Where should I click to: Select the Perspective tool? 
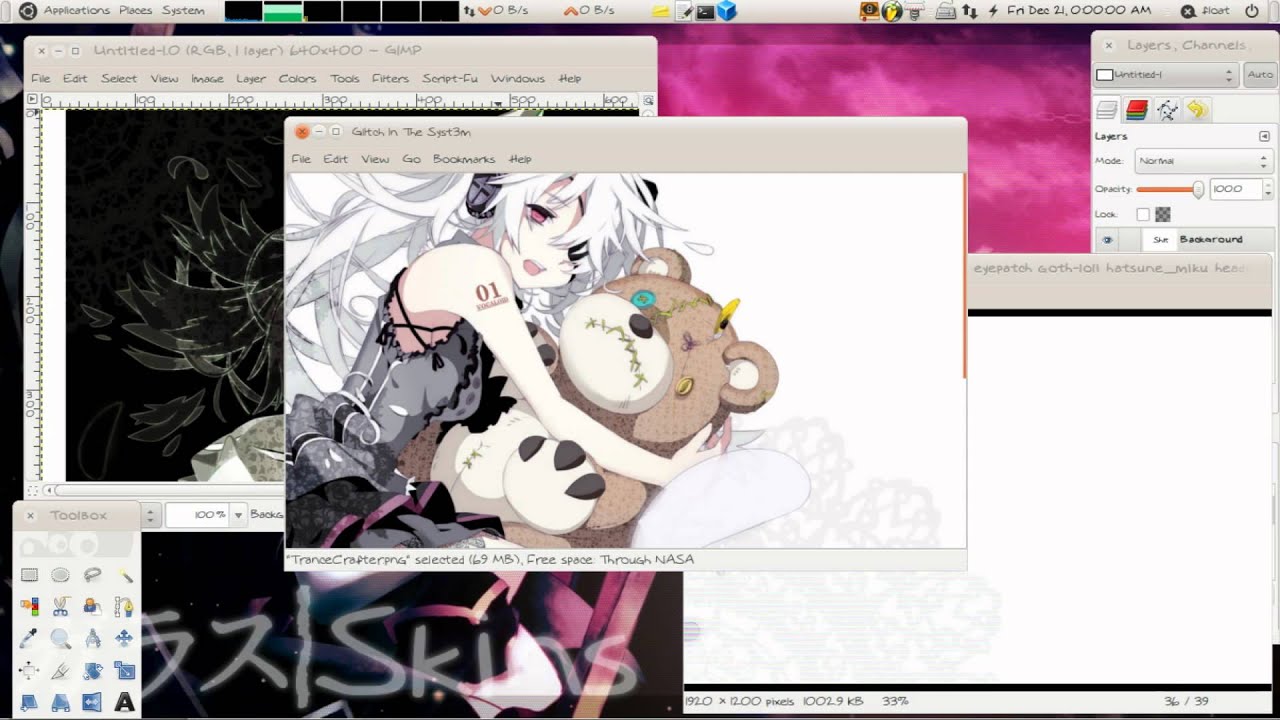pyautogui.click(x=61, y=702)
